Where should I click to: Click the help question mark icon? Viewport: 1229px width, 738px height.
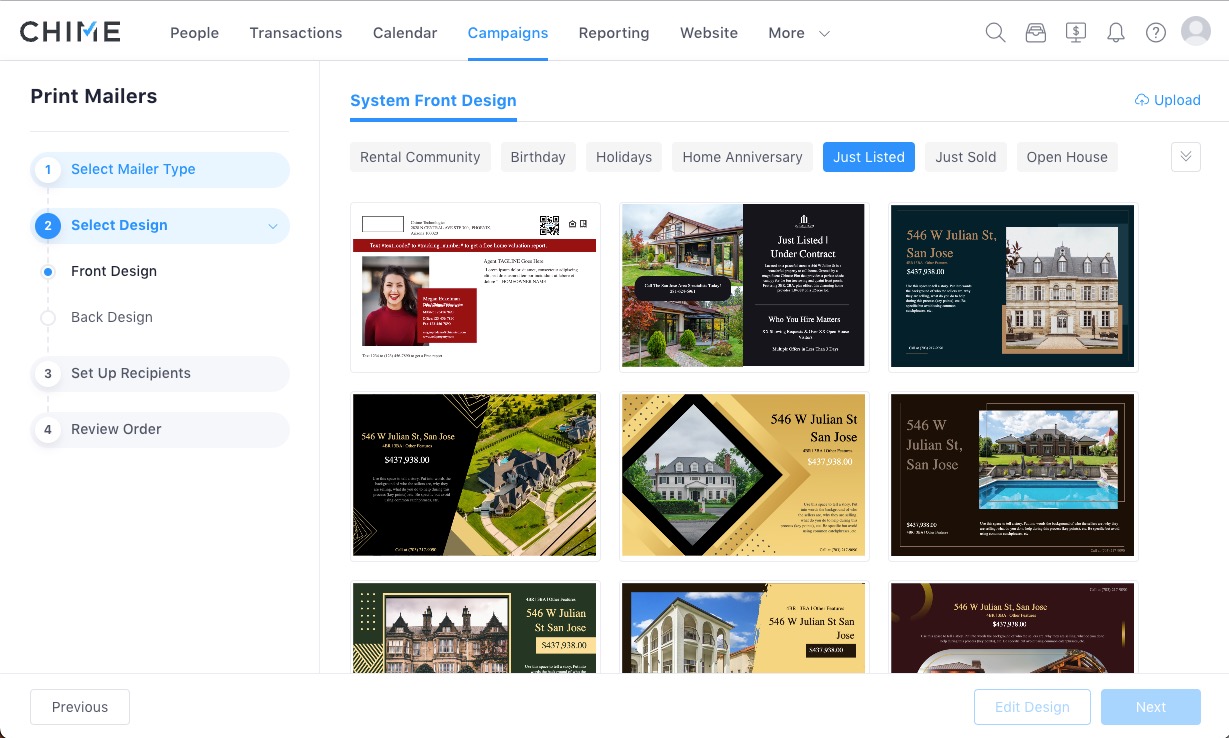coord(1156,32)
